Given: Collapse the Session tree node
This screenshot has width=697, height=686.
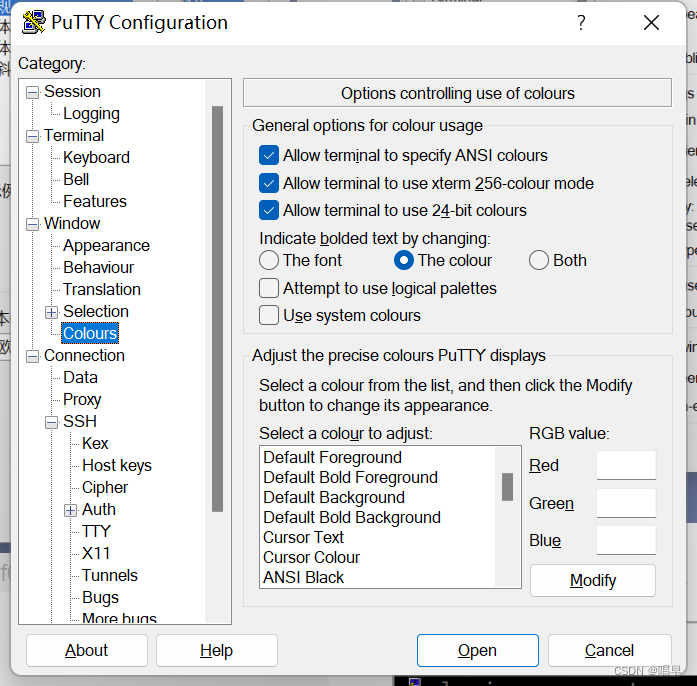Looking at the screenshot, I should 32,92.
